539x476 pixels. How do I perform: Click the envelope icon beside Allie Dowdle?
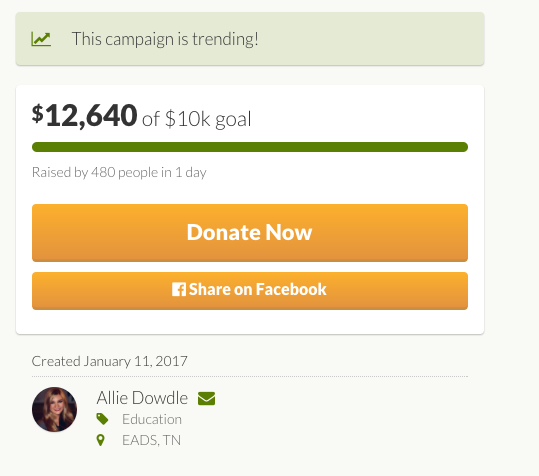206,399
